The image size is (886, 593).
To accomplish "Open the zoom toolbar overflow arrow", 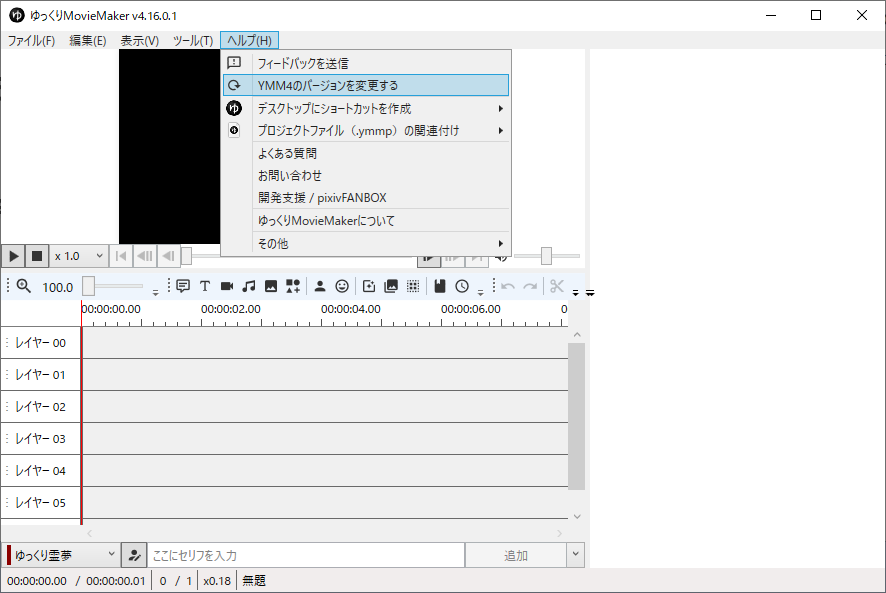I will click(x=155, y=292).
